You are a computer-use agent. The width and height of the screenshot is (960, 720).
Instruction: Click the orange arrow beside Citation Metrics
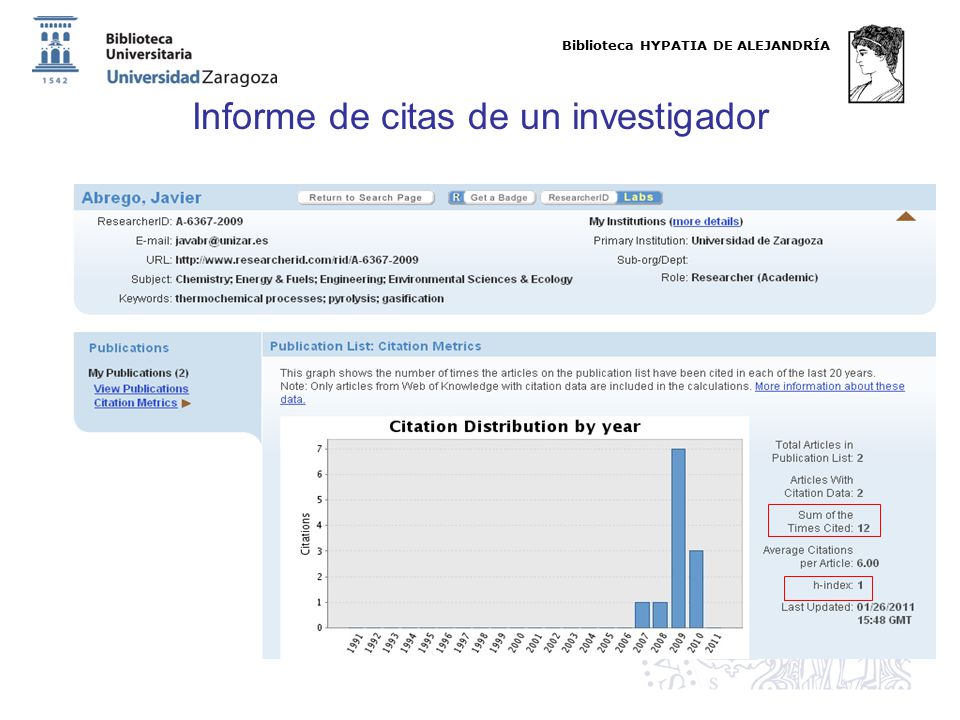click(186, 403)
